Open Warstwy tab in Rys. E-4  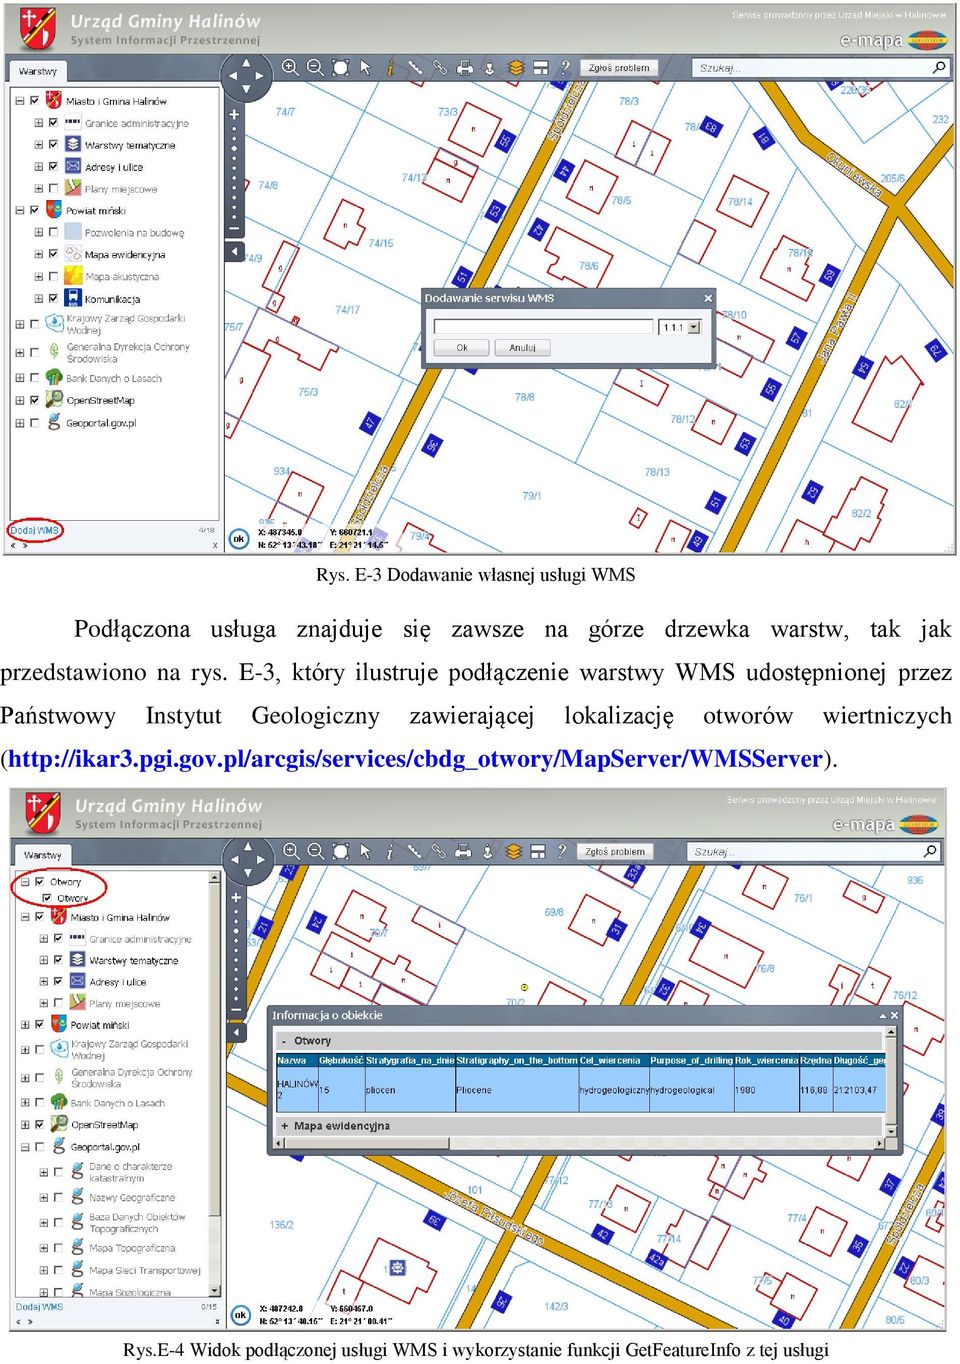coord(42,855)
